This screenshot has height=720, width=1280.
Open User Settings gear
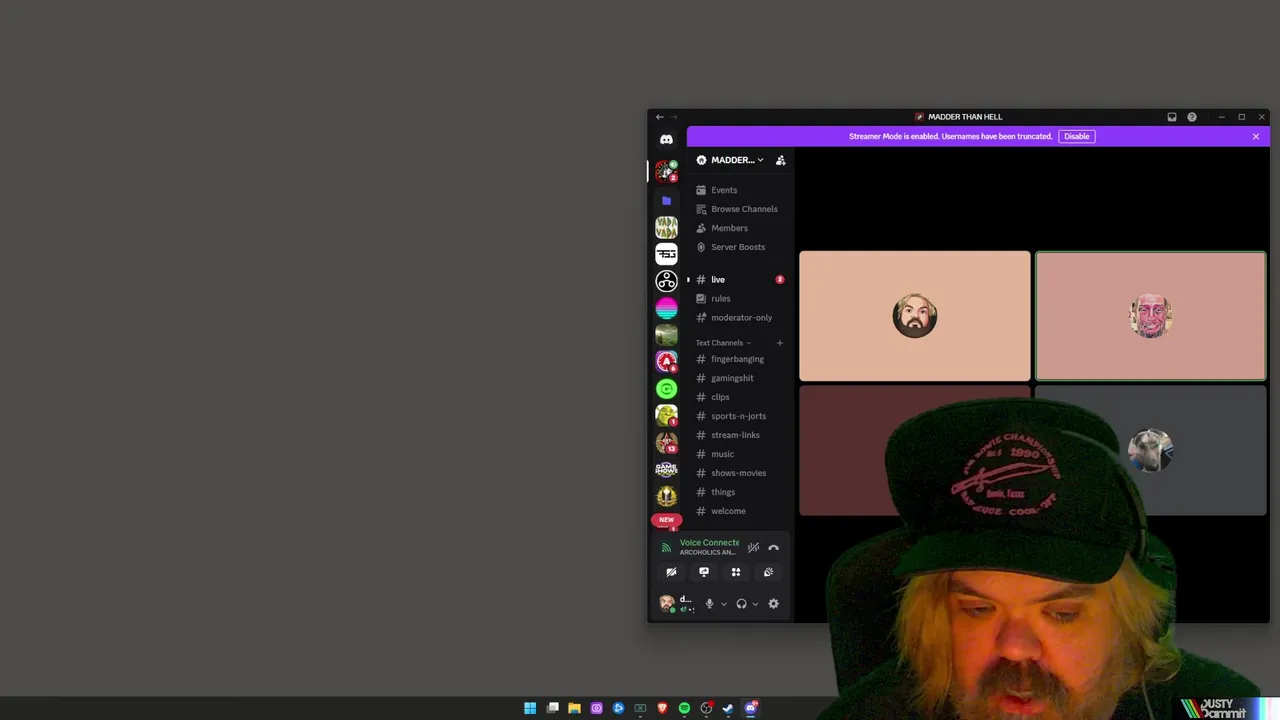773,604
